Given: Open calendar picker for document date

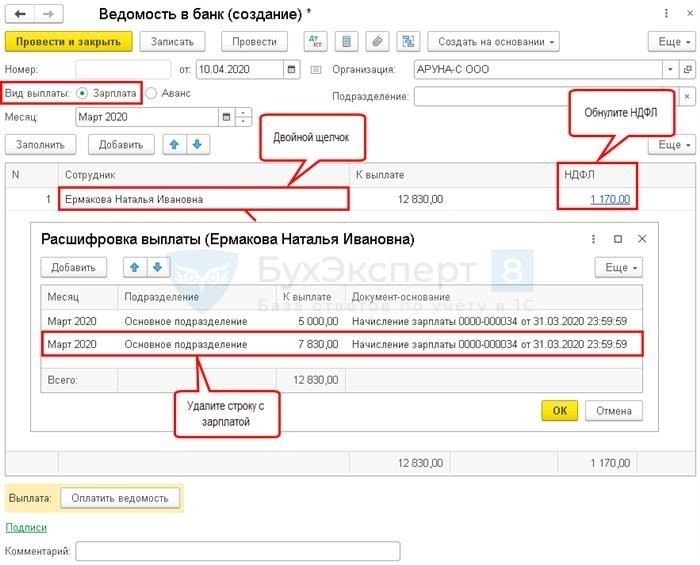Looking at the screenshot, I should pos(292,70).
